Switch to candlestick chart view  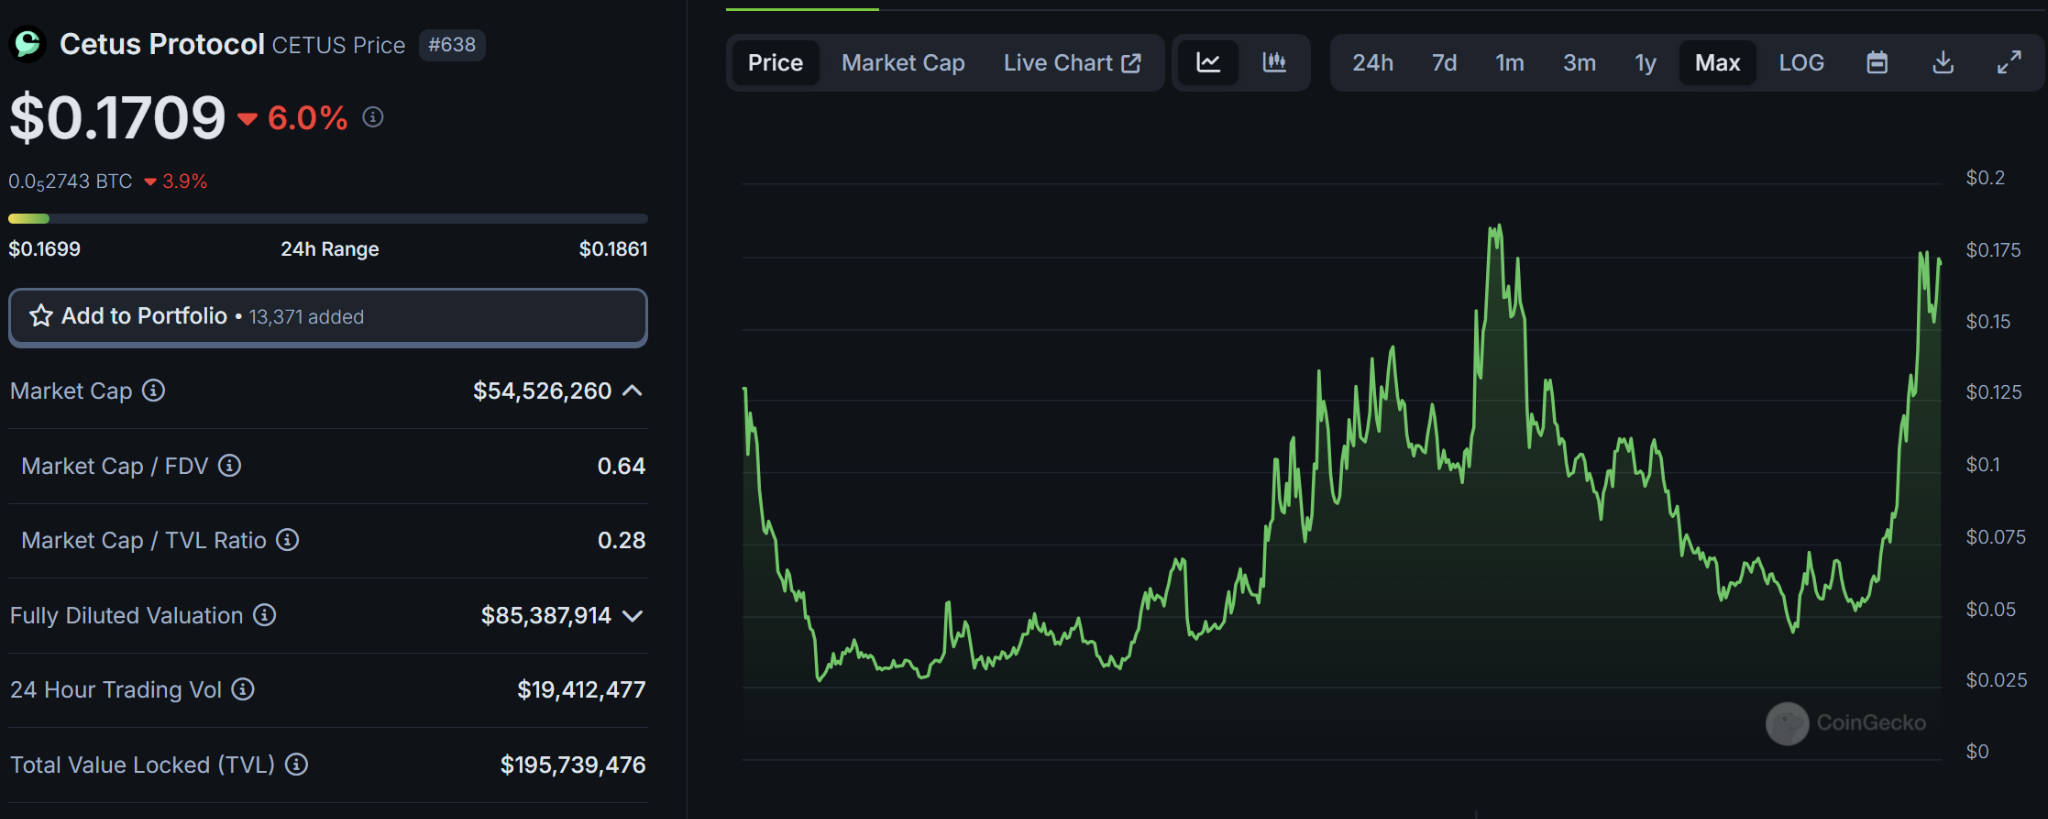coord(1274,63)
